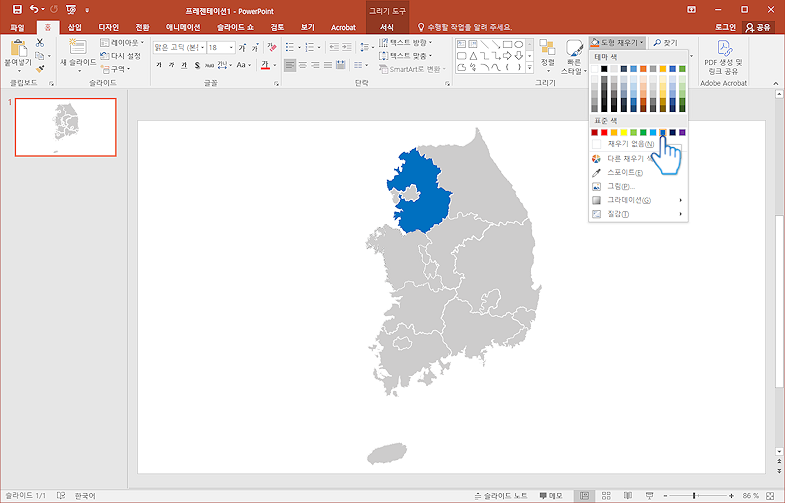
Task: Toggle Italic formatting
Action: [171, 65]
